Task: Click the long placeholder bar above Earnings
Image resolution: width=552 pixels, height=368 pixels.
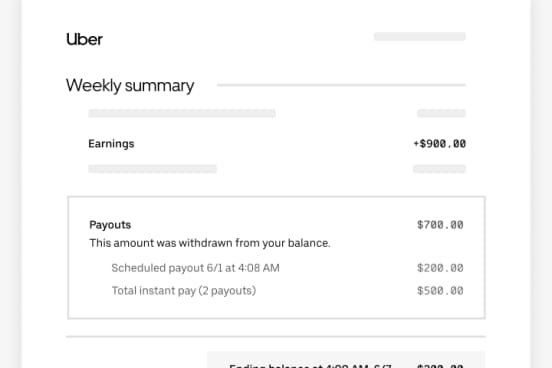Action: 182,113
